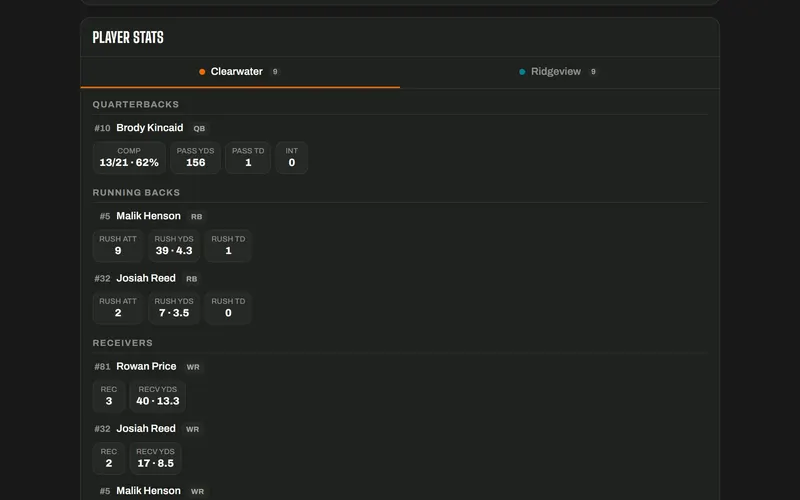
Task: Switch to the Clearwater team tab
Action: [240, 72]
